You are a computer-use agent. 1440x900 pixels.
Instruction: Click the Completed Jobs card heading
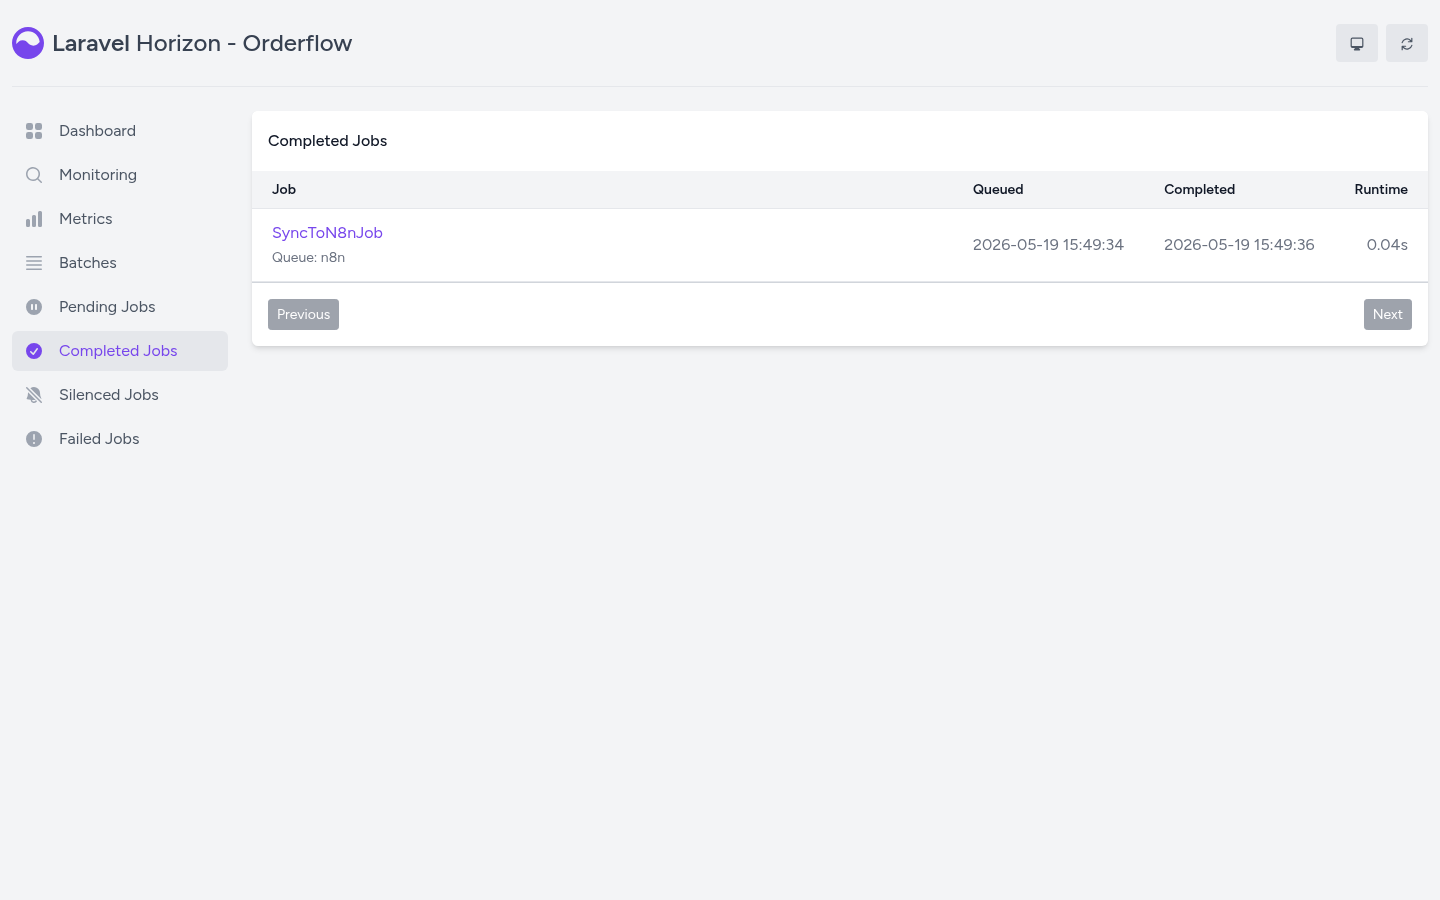pos(327,141)
